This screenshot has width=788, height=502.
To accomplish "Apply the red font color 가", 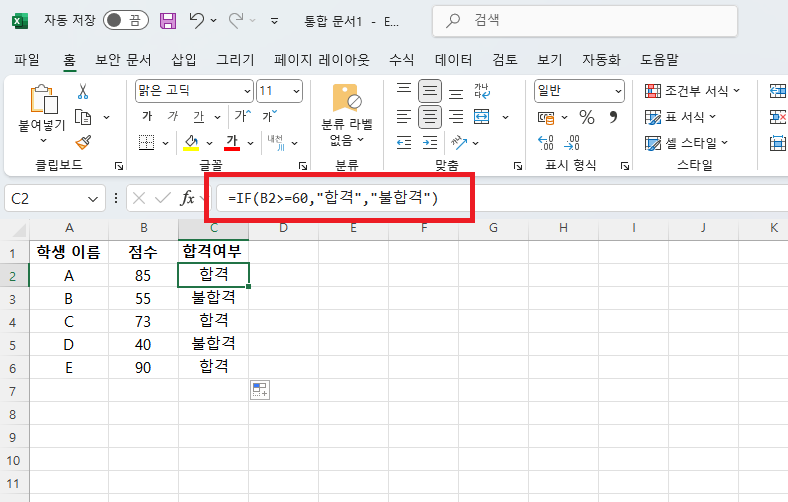I will point(232,143).
